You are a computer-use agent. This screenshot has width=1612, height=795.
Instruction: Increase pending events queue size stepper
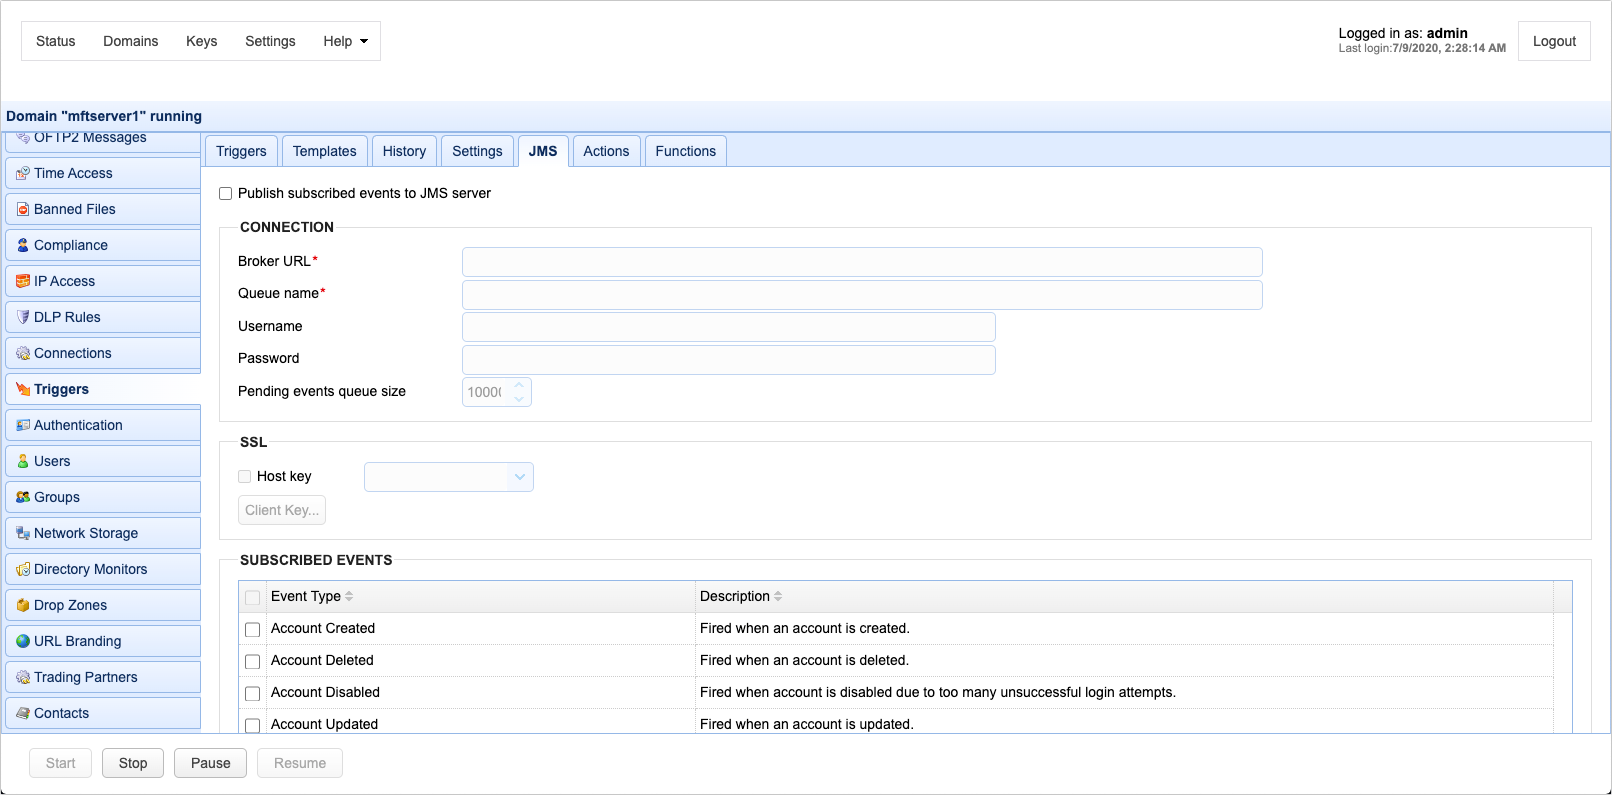click(x=519, y=385)
